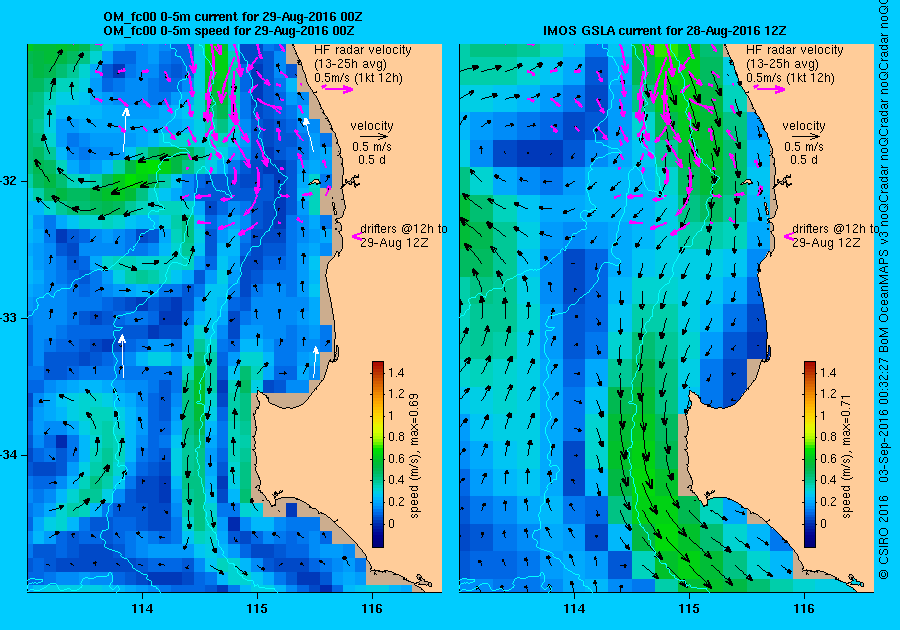This screenshot has width=900, height=630.
Task: Click 'velocity' legend label in right map
Action: pos(804,126)
